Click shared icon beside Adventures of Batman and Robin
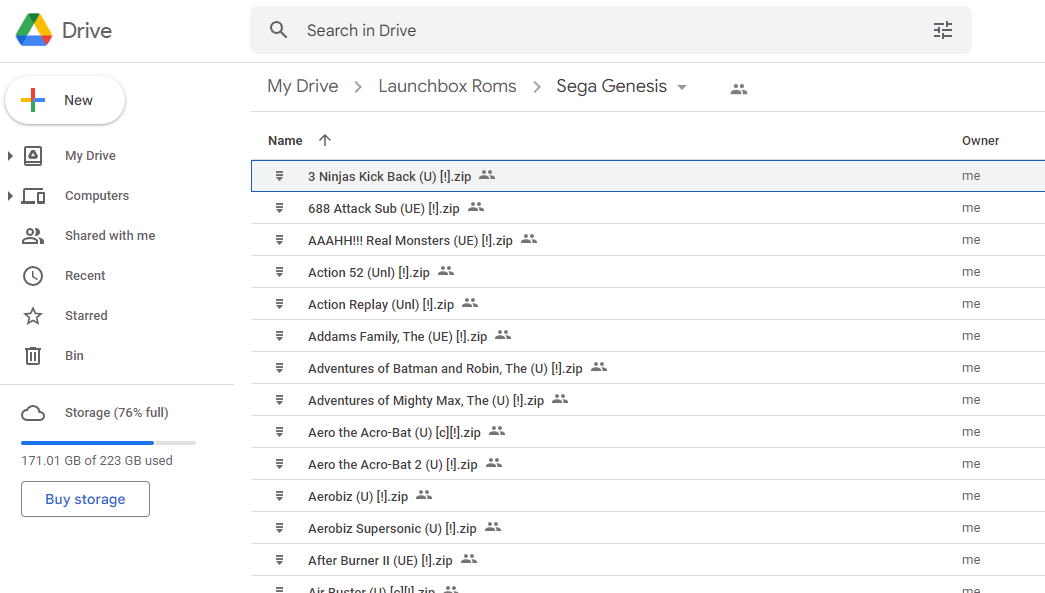The width and height of the screenshot is (1045, 593). point(599,367)
